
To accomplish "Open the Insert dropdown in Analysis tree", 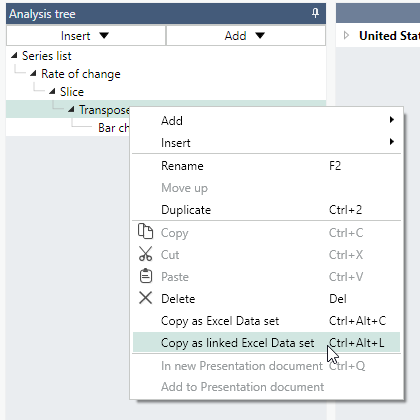I will 86,35.
